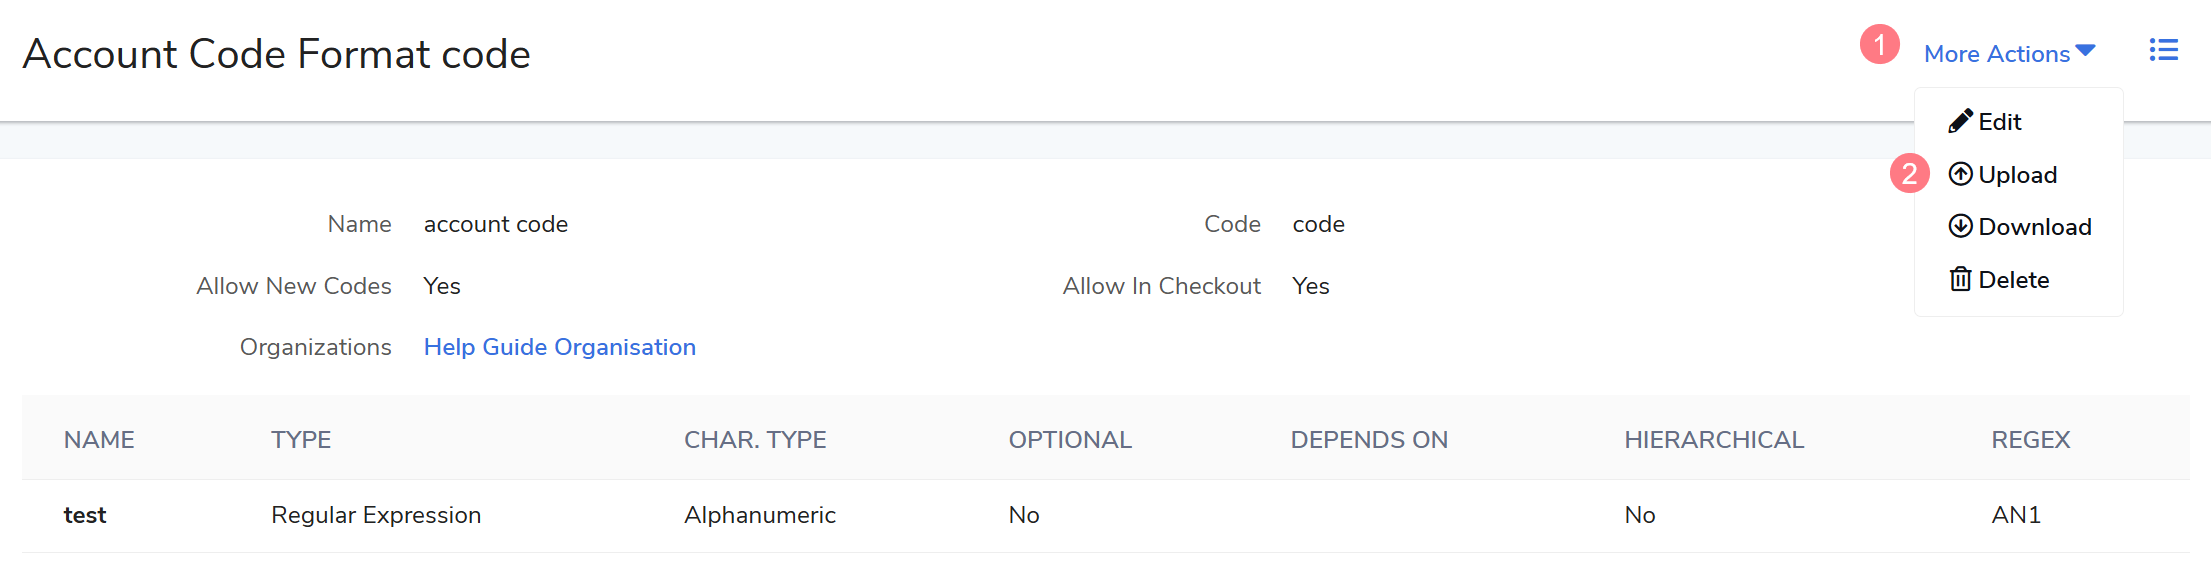Image resolution: width=2211 pixels, height=568 pixels.
Task: Click the circled up-arrow Upload icon
Action: coord(1960,174)
